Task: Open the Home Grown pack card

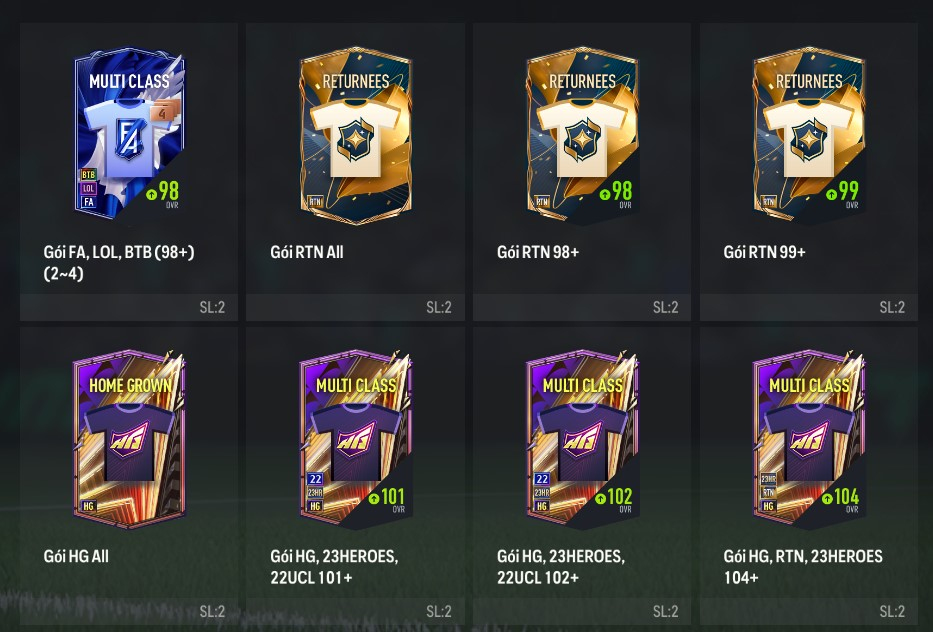Action: 129,439
